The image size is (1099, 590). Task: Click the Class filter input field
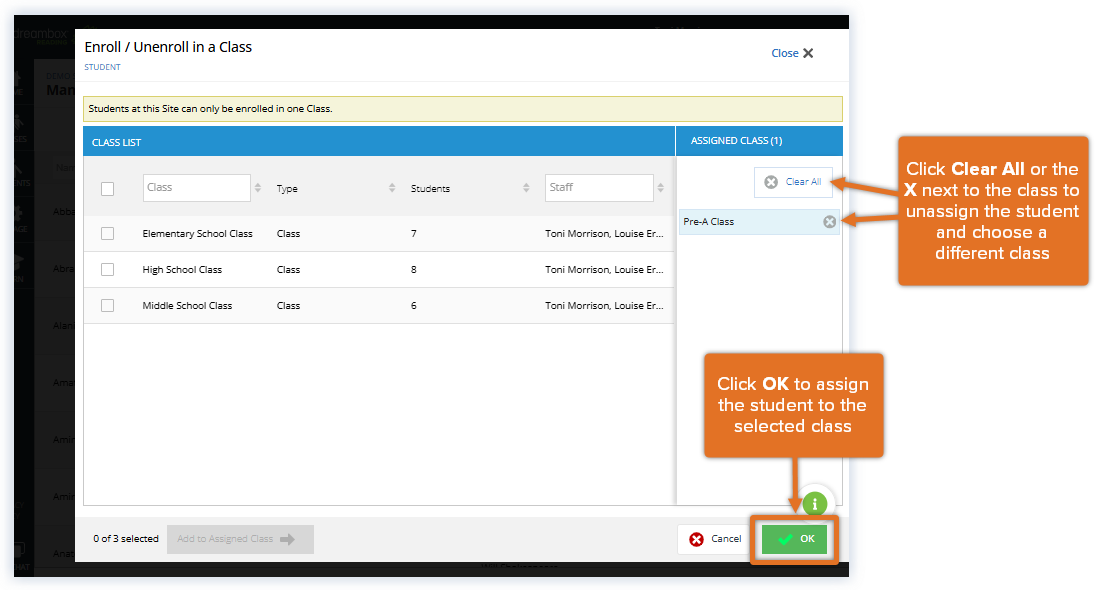point(196,187)
